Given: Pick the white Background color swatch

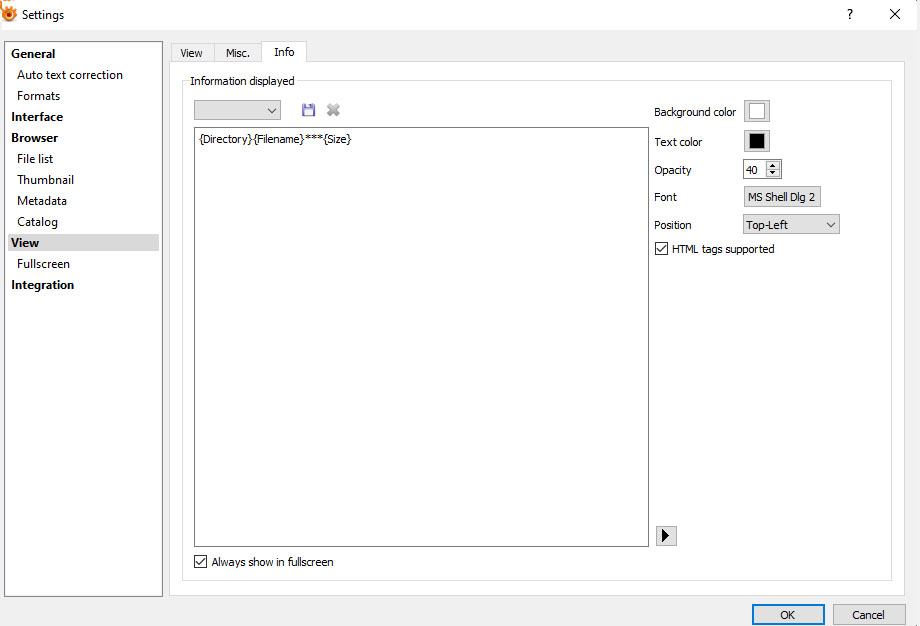Looking at the screenshot, I should point(757,111).
